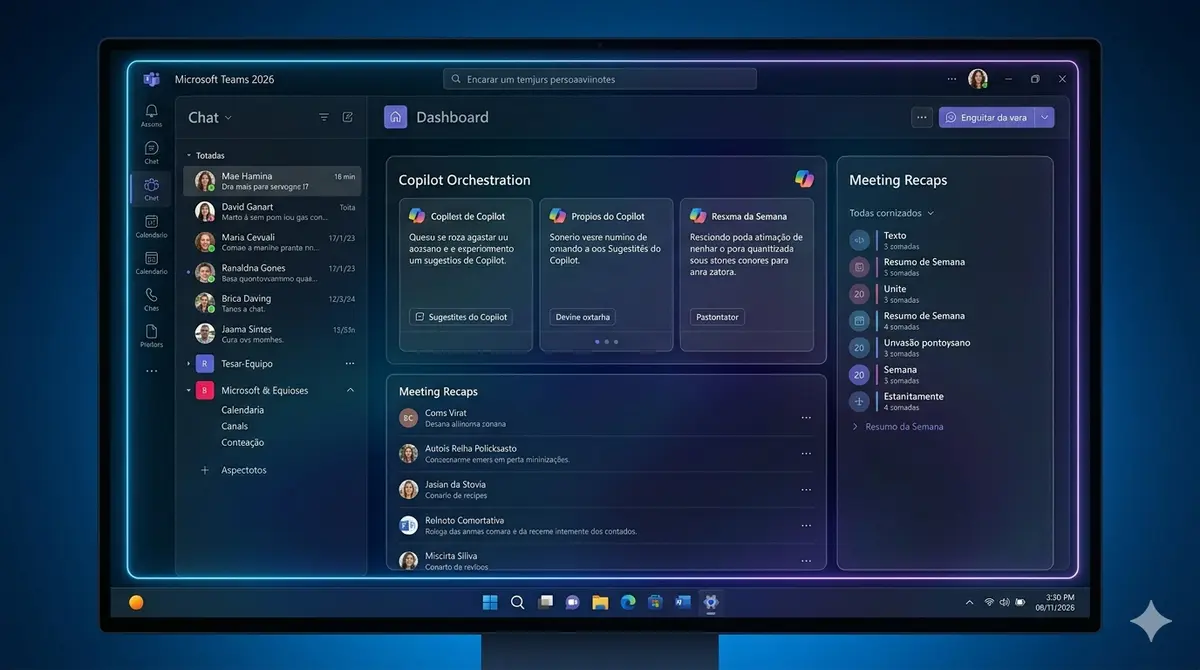Open David Ganart chat
Screen dimensions: 1200x670
(x=272, y=212)
